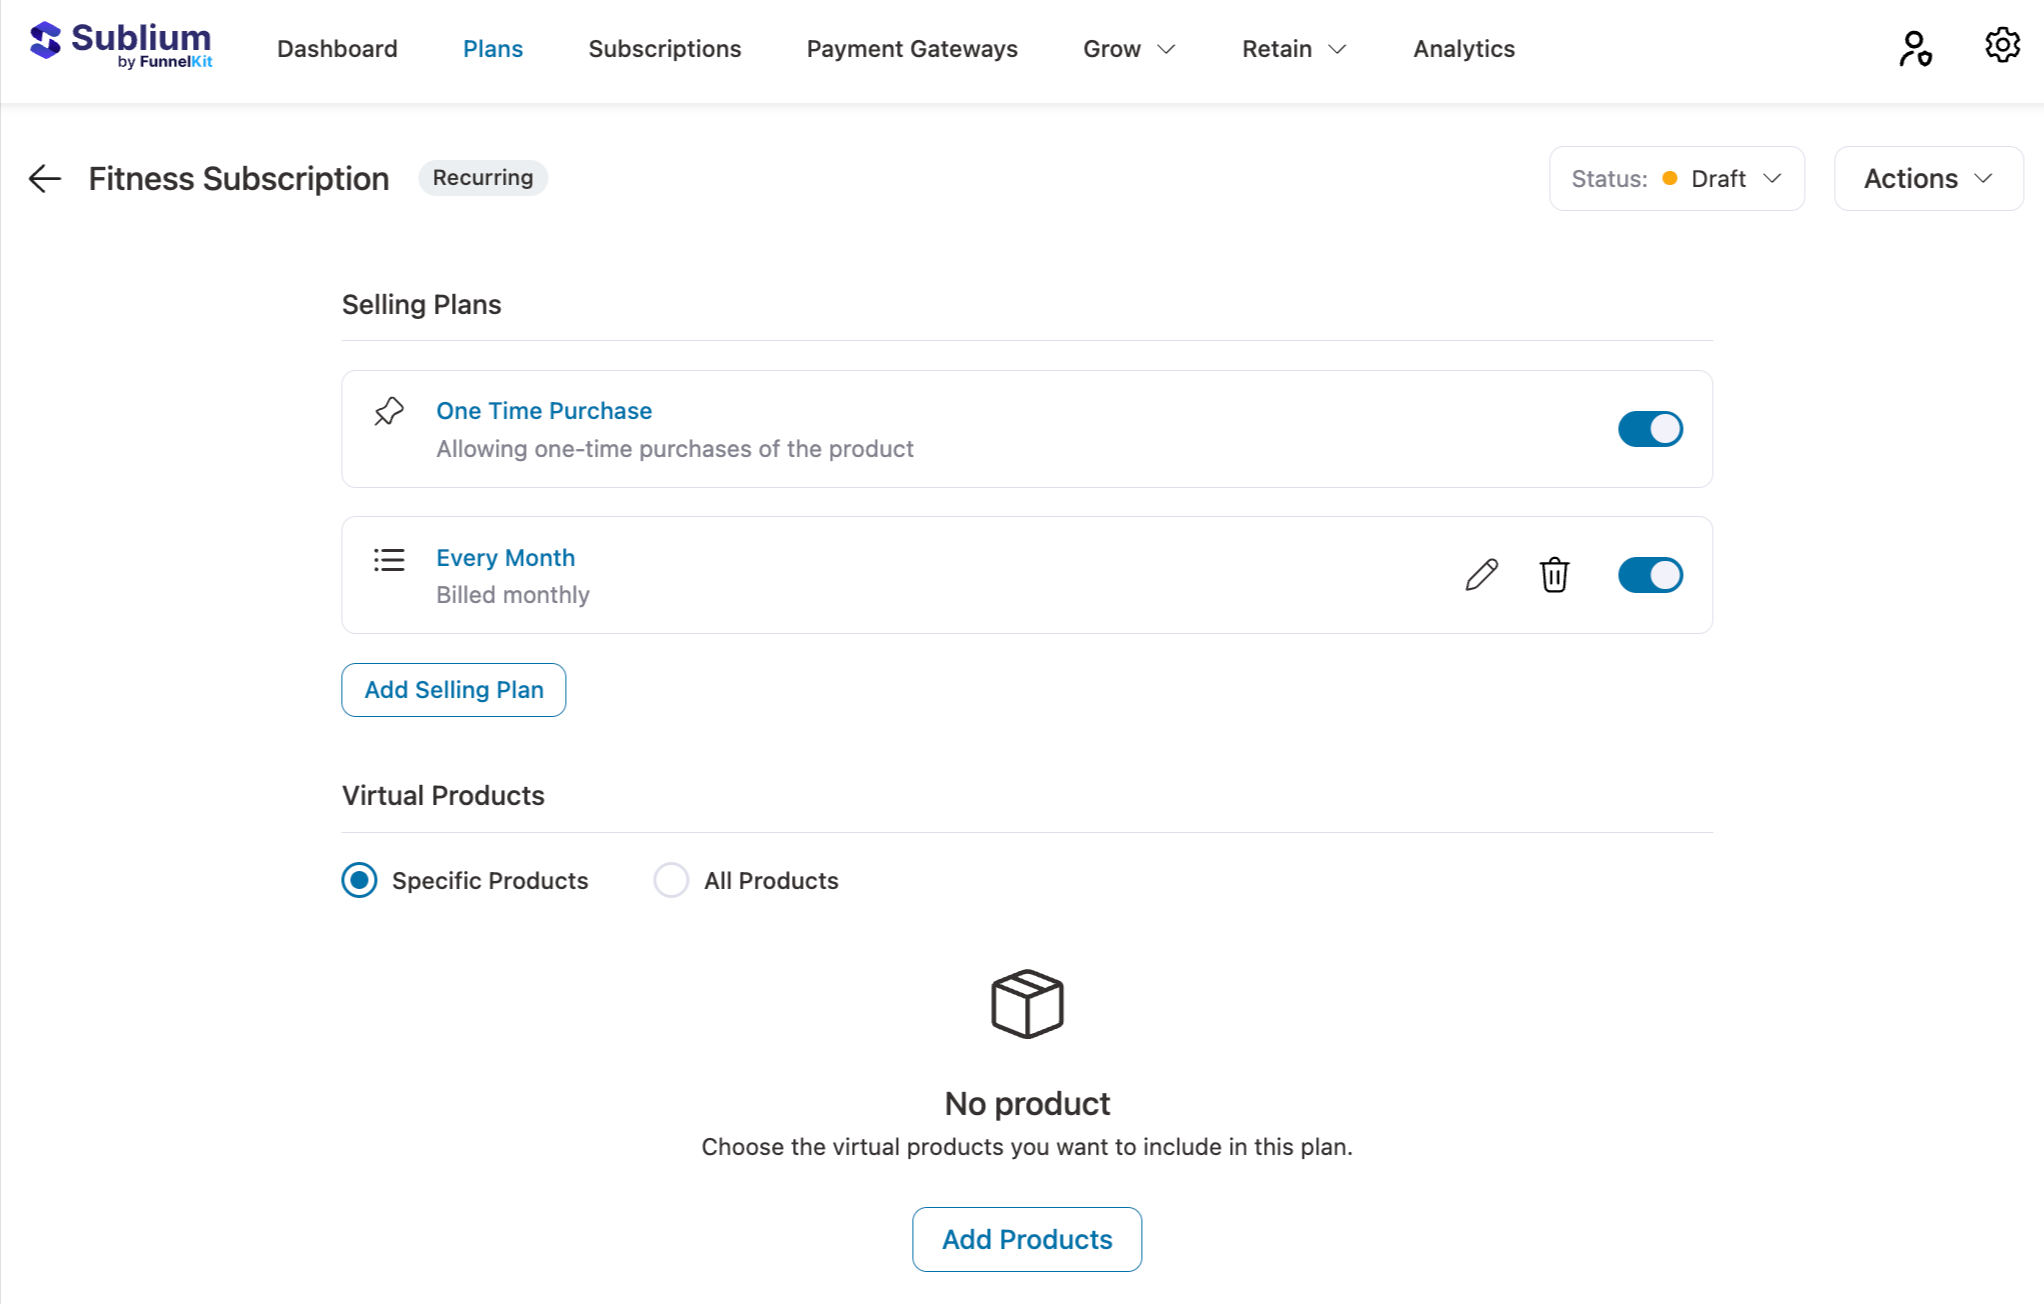This screenshot has width=2044, height=1304.
Task: Open the settings gear icon
Action: pyautogui.click(x=2001, y=44)
